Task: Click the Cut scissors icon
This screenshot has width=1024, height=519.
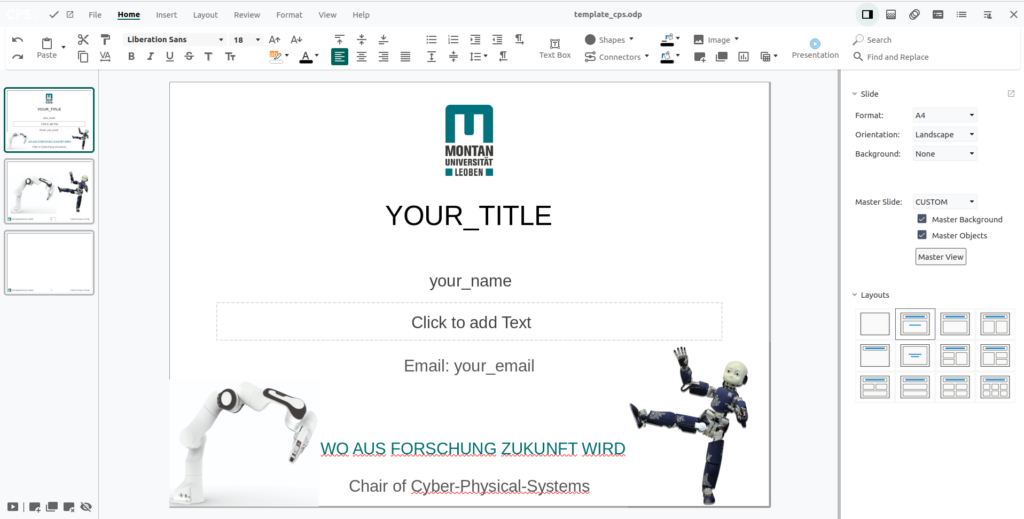Action: 83,40
